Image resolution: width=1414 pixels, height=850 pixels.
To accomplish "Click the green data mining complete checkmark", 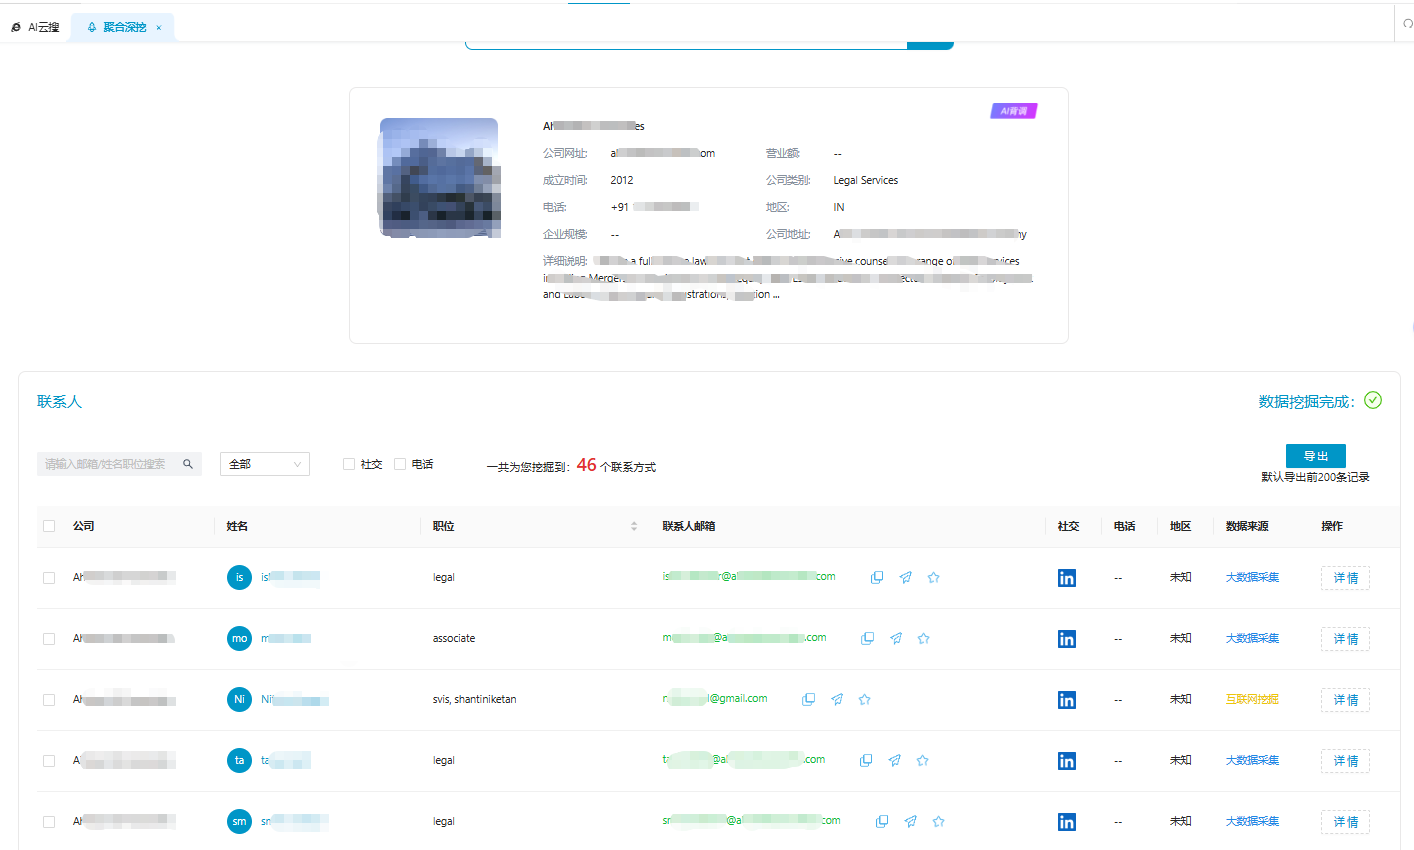I will [1373, 401].
